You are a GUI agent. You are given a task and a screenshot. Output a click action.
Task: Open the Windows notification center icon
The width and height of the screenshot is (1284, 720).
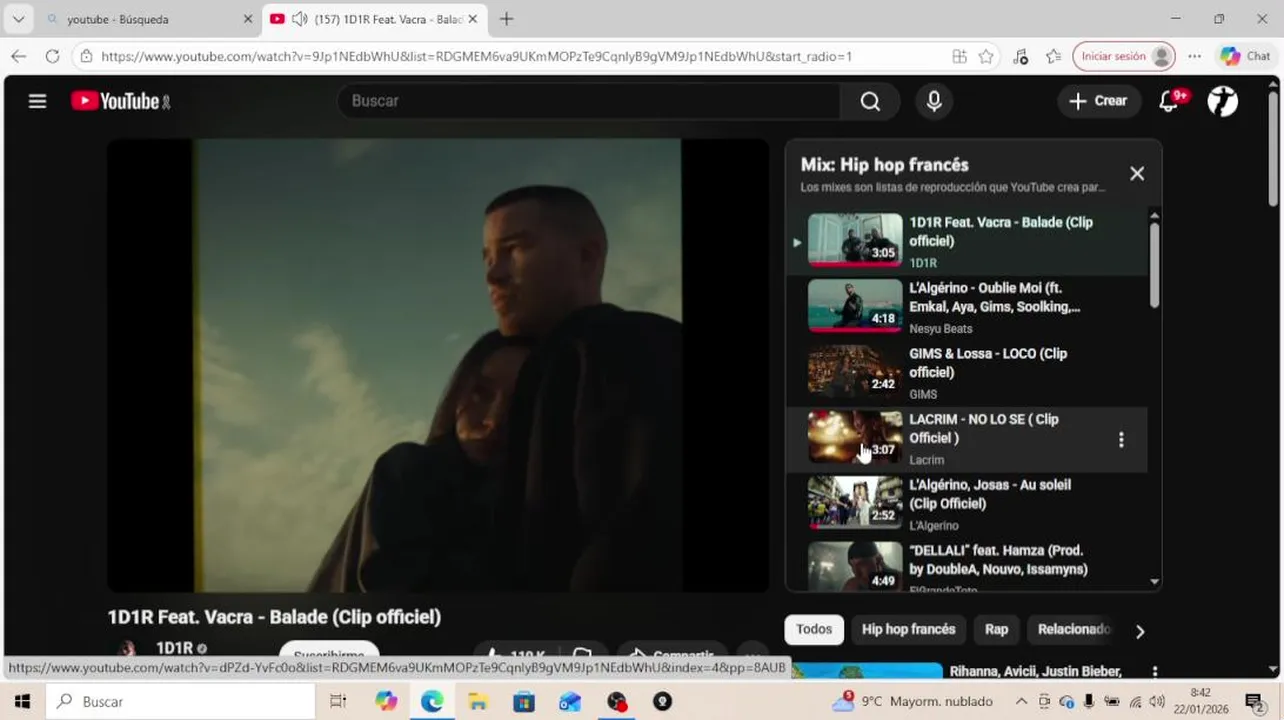pos(1254,702)
